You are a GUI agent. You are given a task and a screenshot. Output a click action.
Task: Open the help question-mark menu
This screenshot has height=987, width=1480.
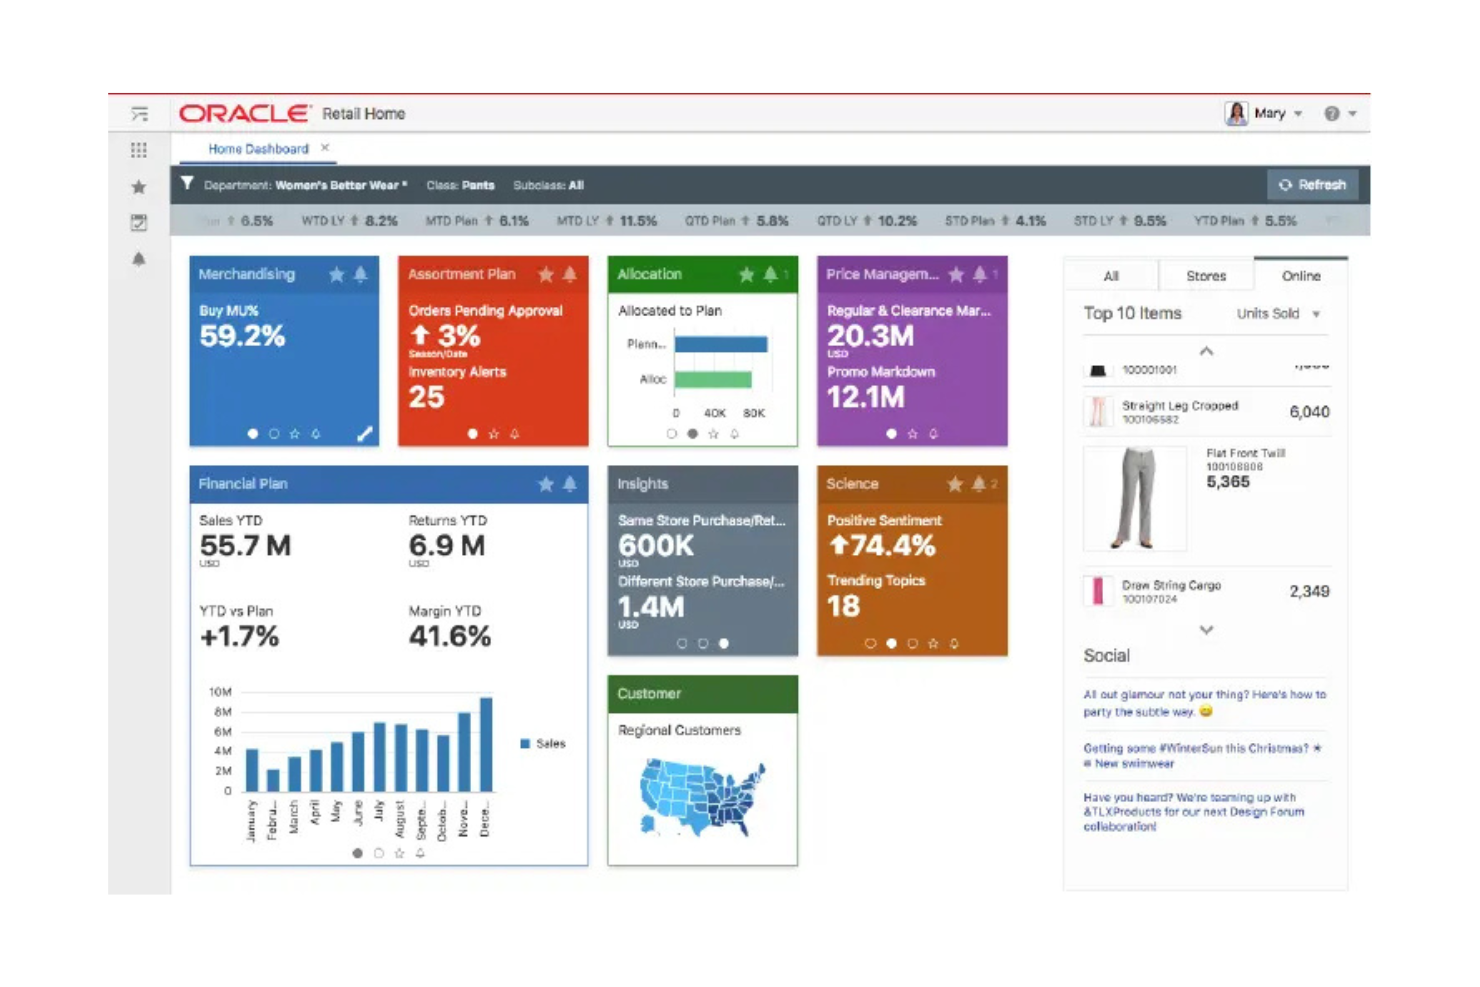pyautogui.click(x=1331, y=113)
